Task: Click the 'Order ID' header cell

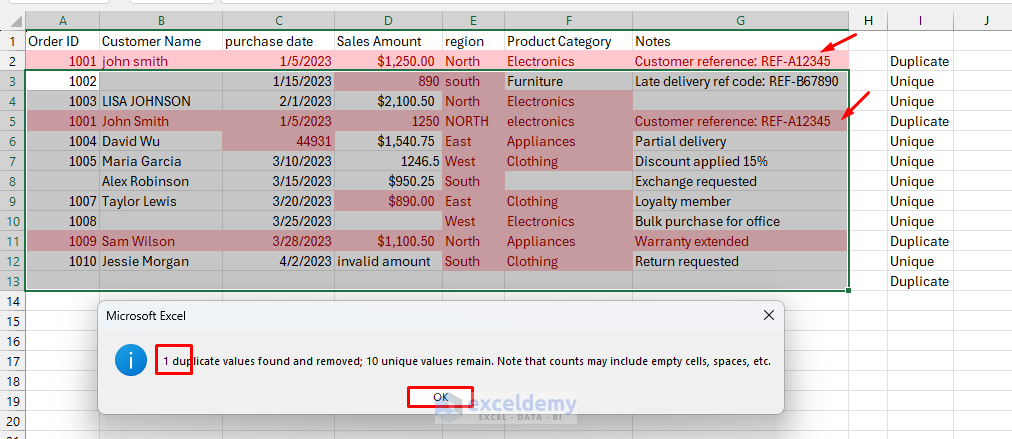Action: click(x=63, y=41)
